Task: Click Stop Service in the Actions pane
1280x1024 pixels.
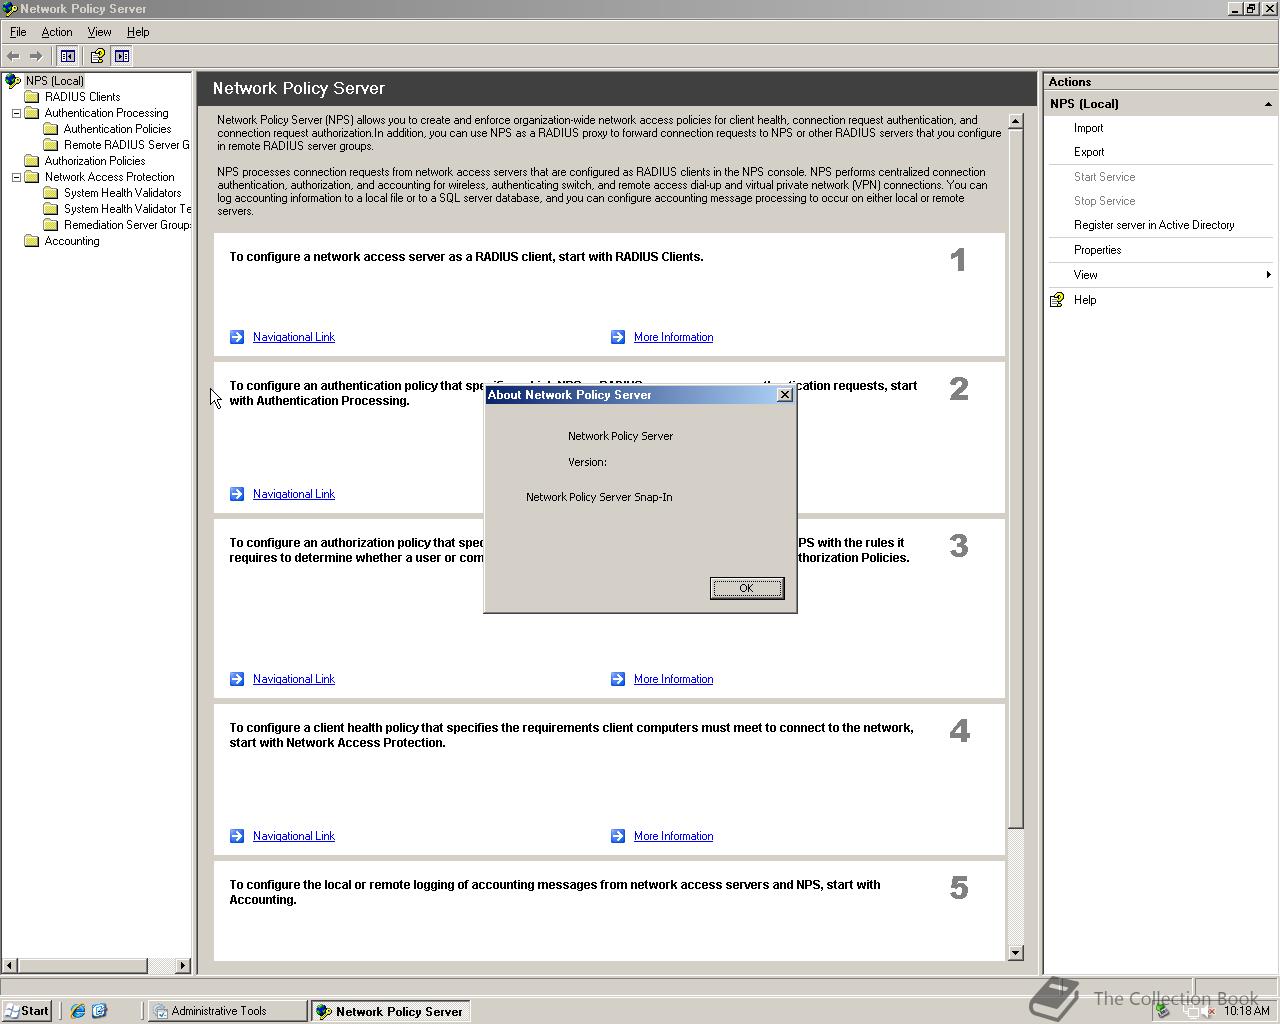Action: (1104, 201)
